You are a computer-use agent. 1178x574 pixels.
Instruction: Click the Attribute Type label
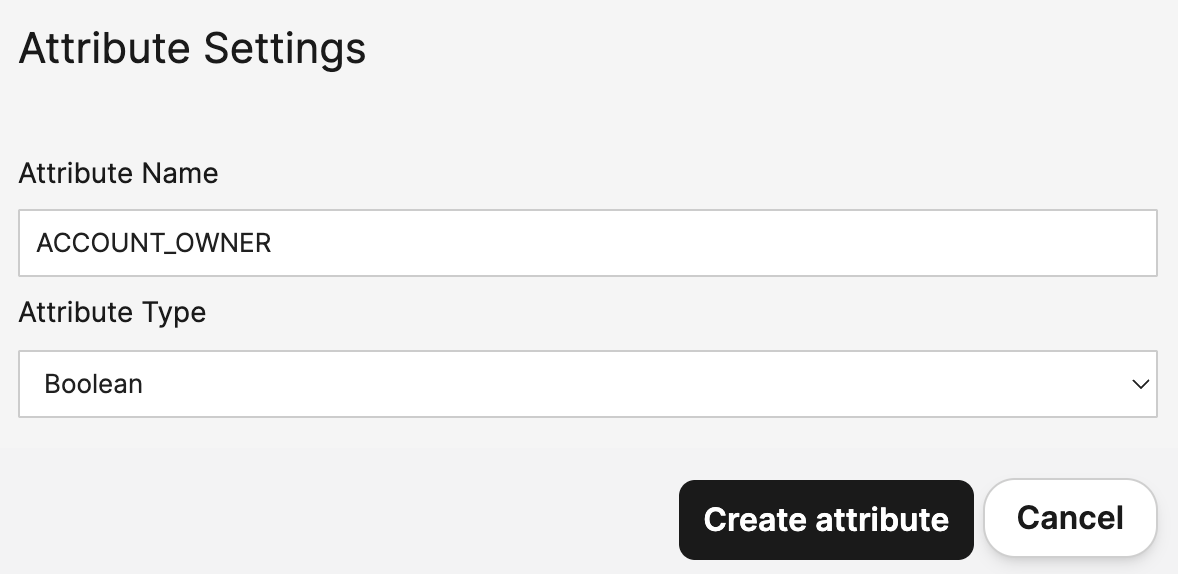112,312
